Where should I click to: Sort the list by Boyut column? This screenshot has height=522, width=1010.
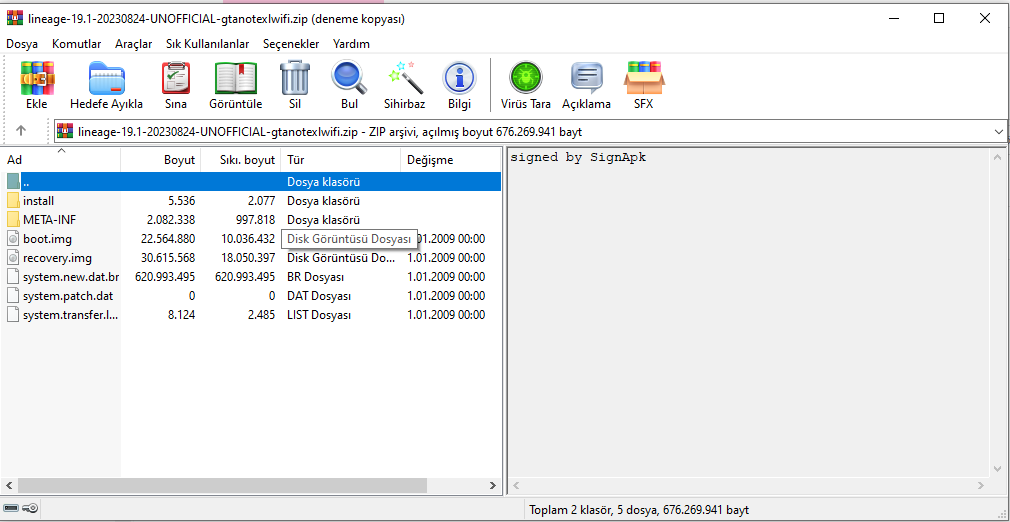161,160
